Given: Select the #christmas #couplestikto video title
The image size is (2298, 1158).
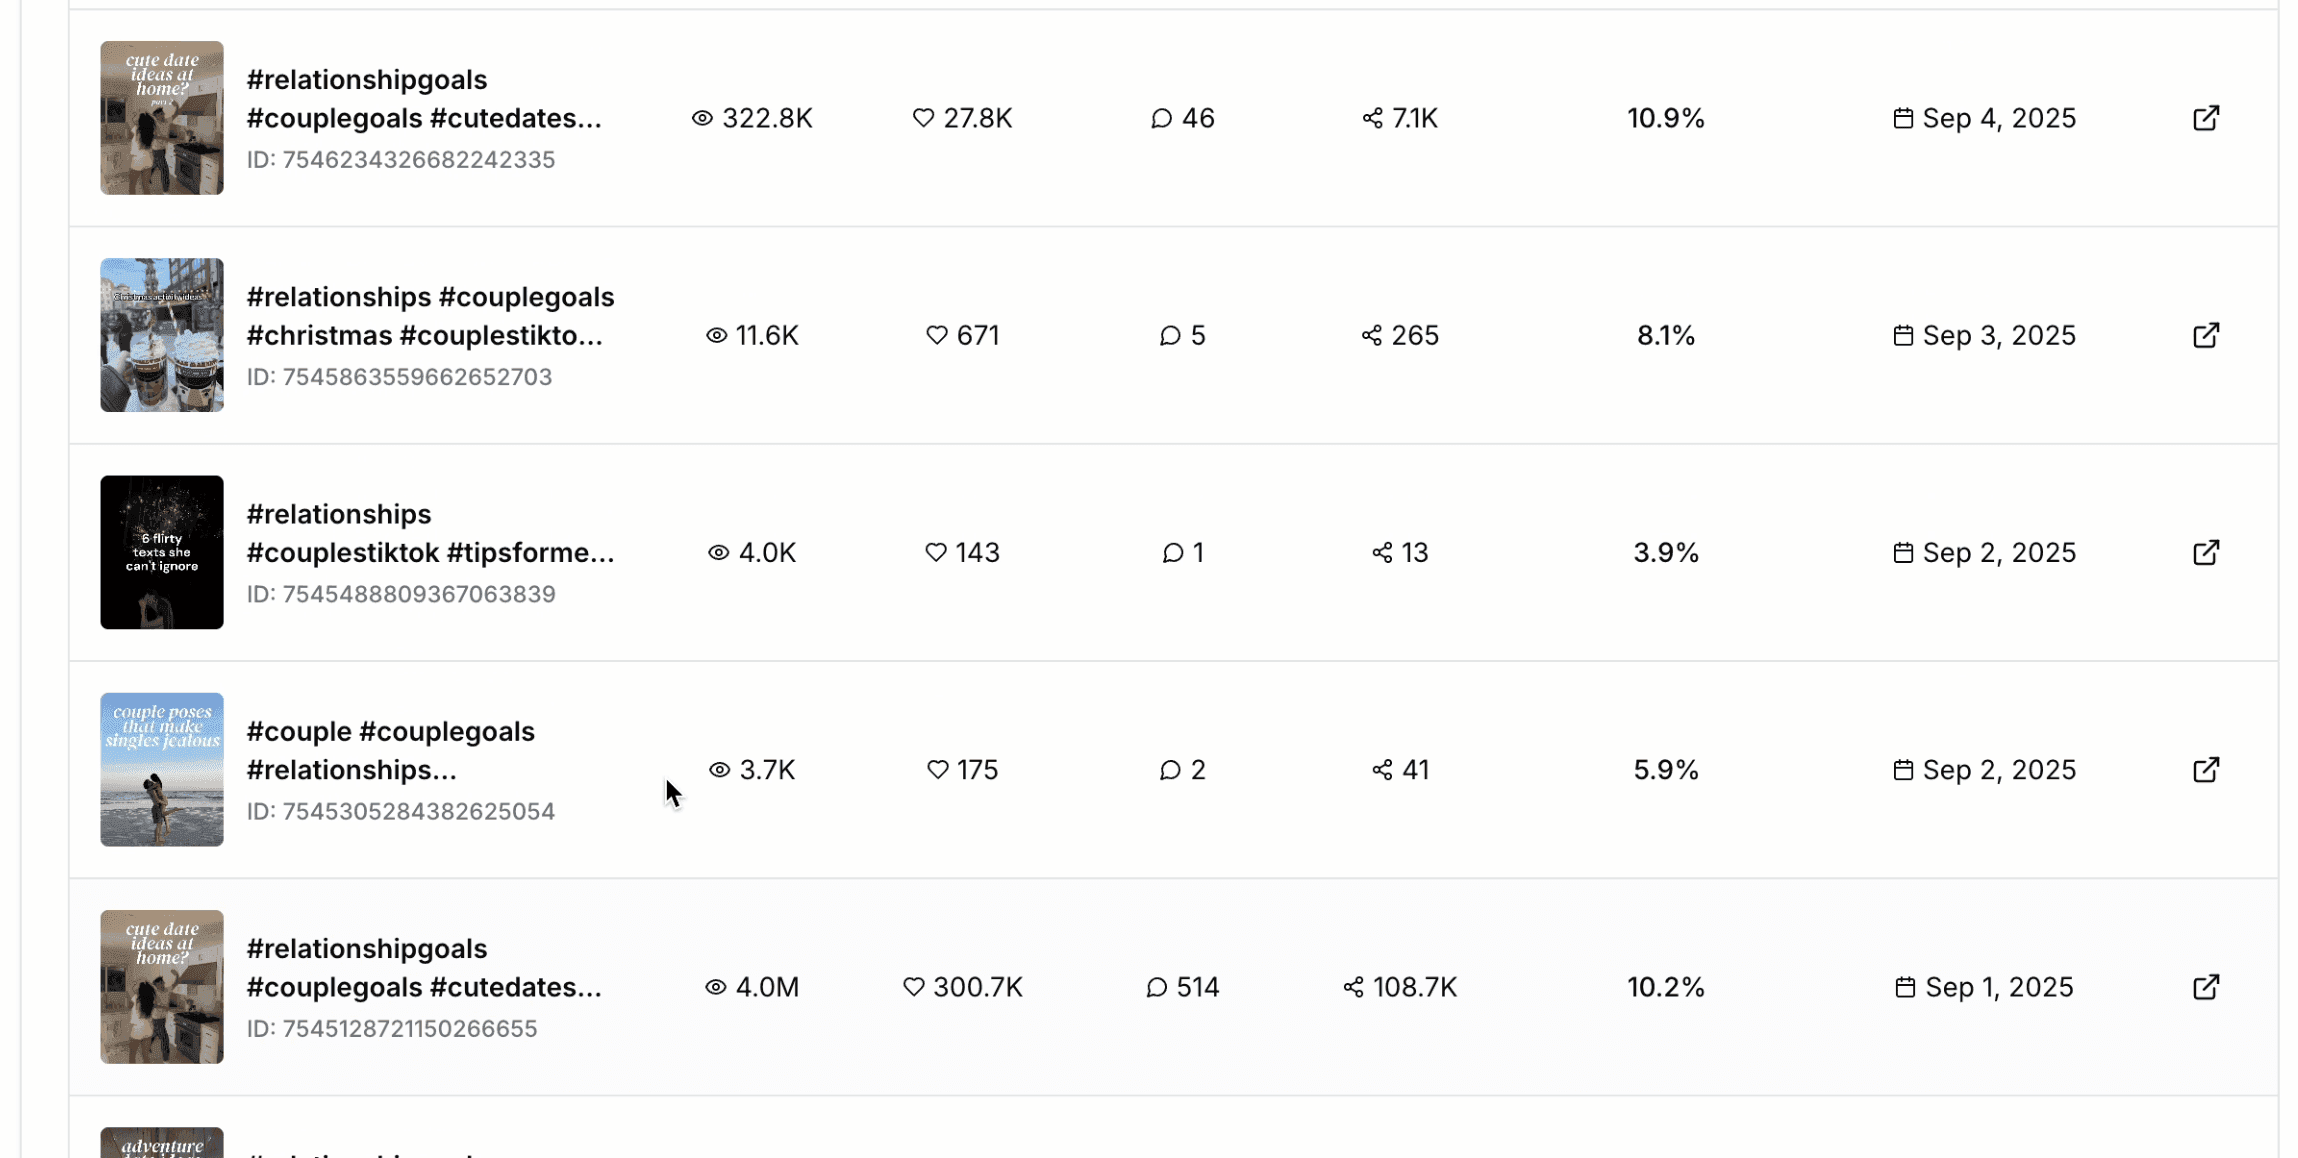Looking at the screenshot, I should (x=431, y=316).
